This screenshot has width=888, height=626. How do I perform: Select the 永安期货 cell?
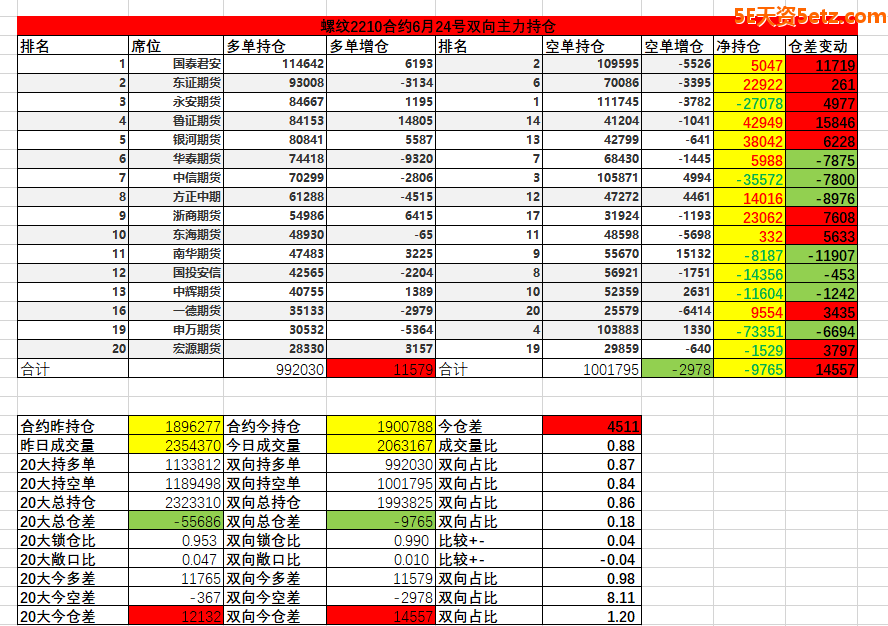click(176, 102)
